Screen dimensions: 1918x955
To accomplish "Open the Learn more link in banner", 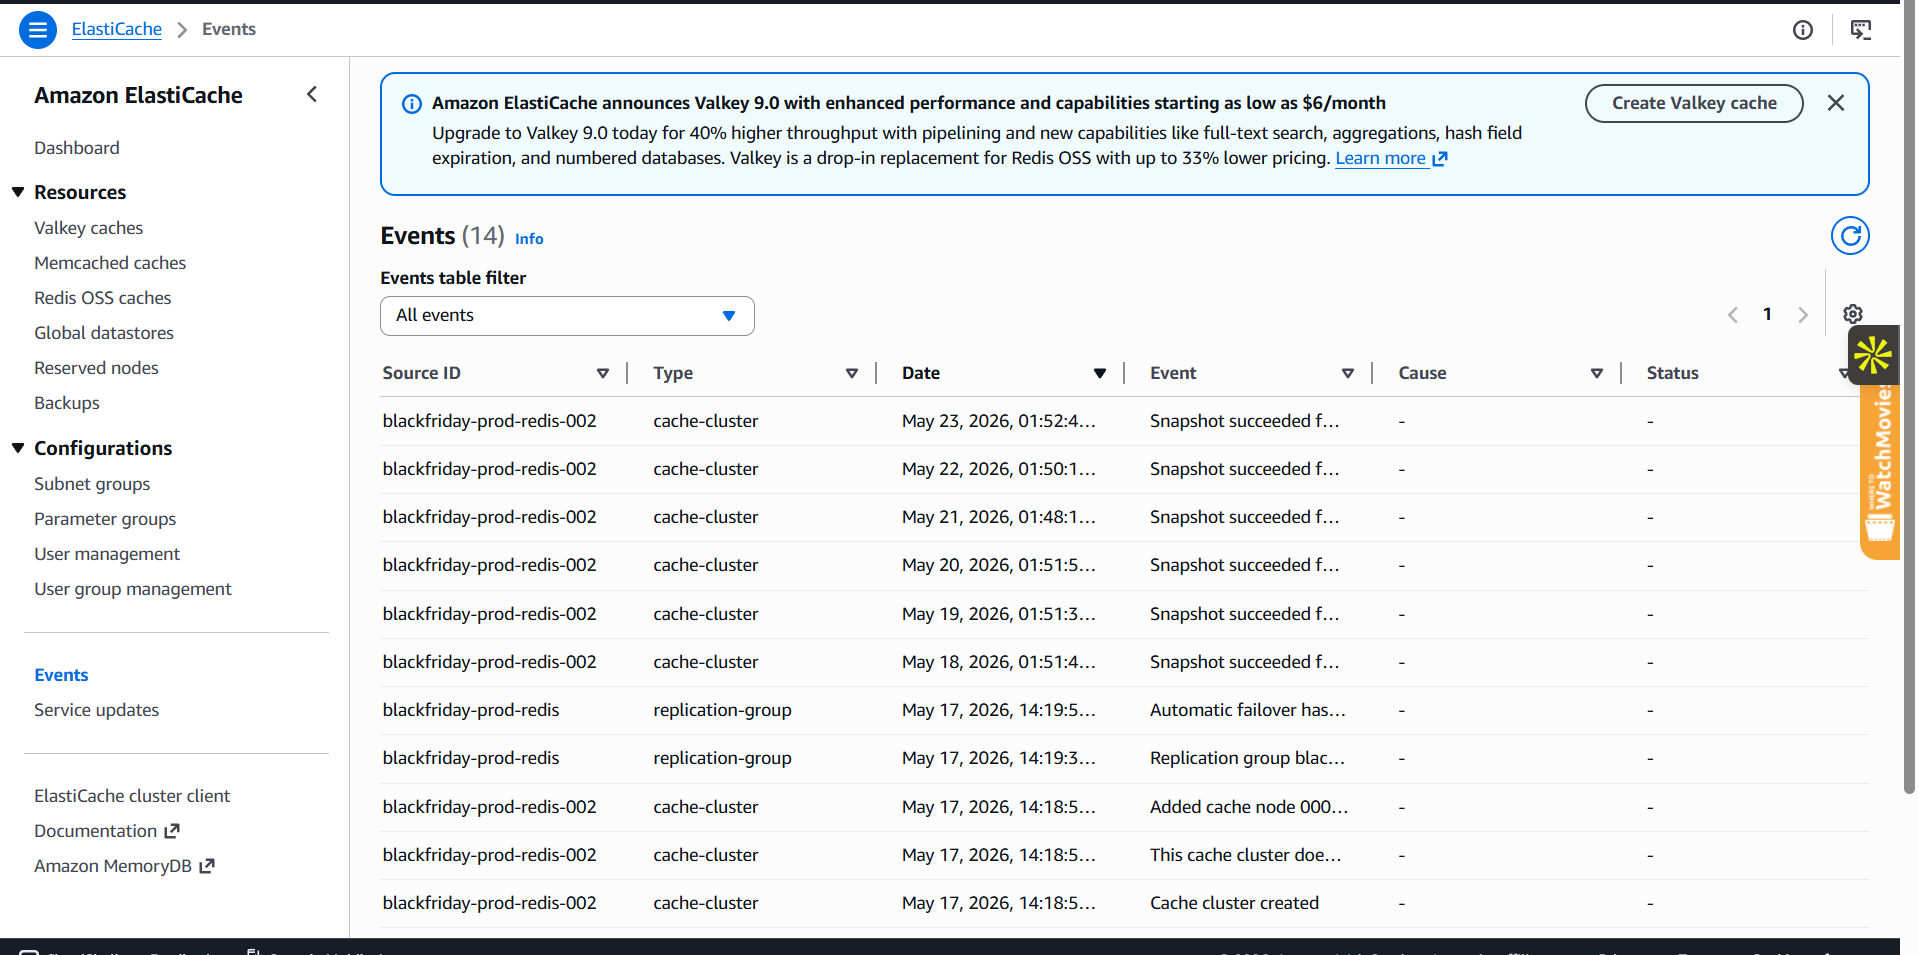I will click(1391, 158).
